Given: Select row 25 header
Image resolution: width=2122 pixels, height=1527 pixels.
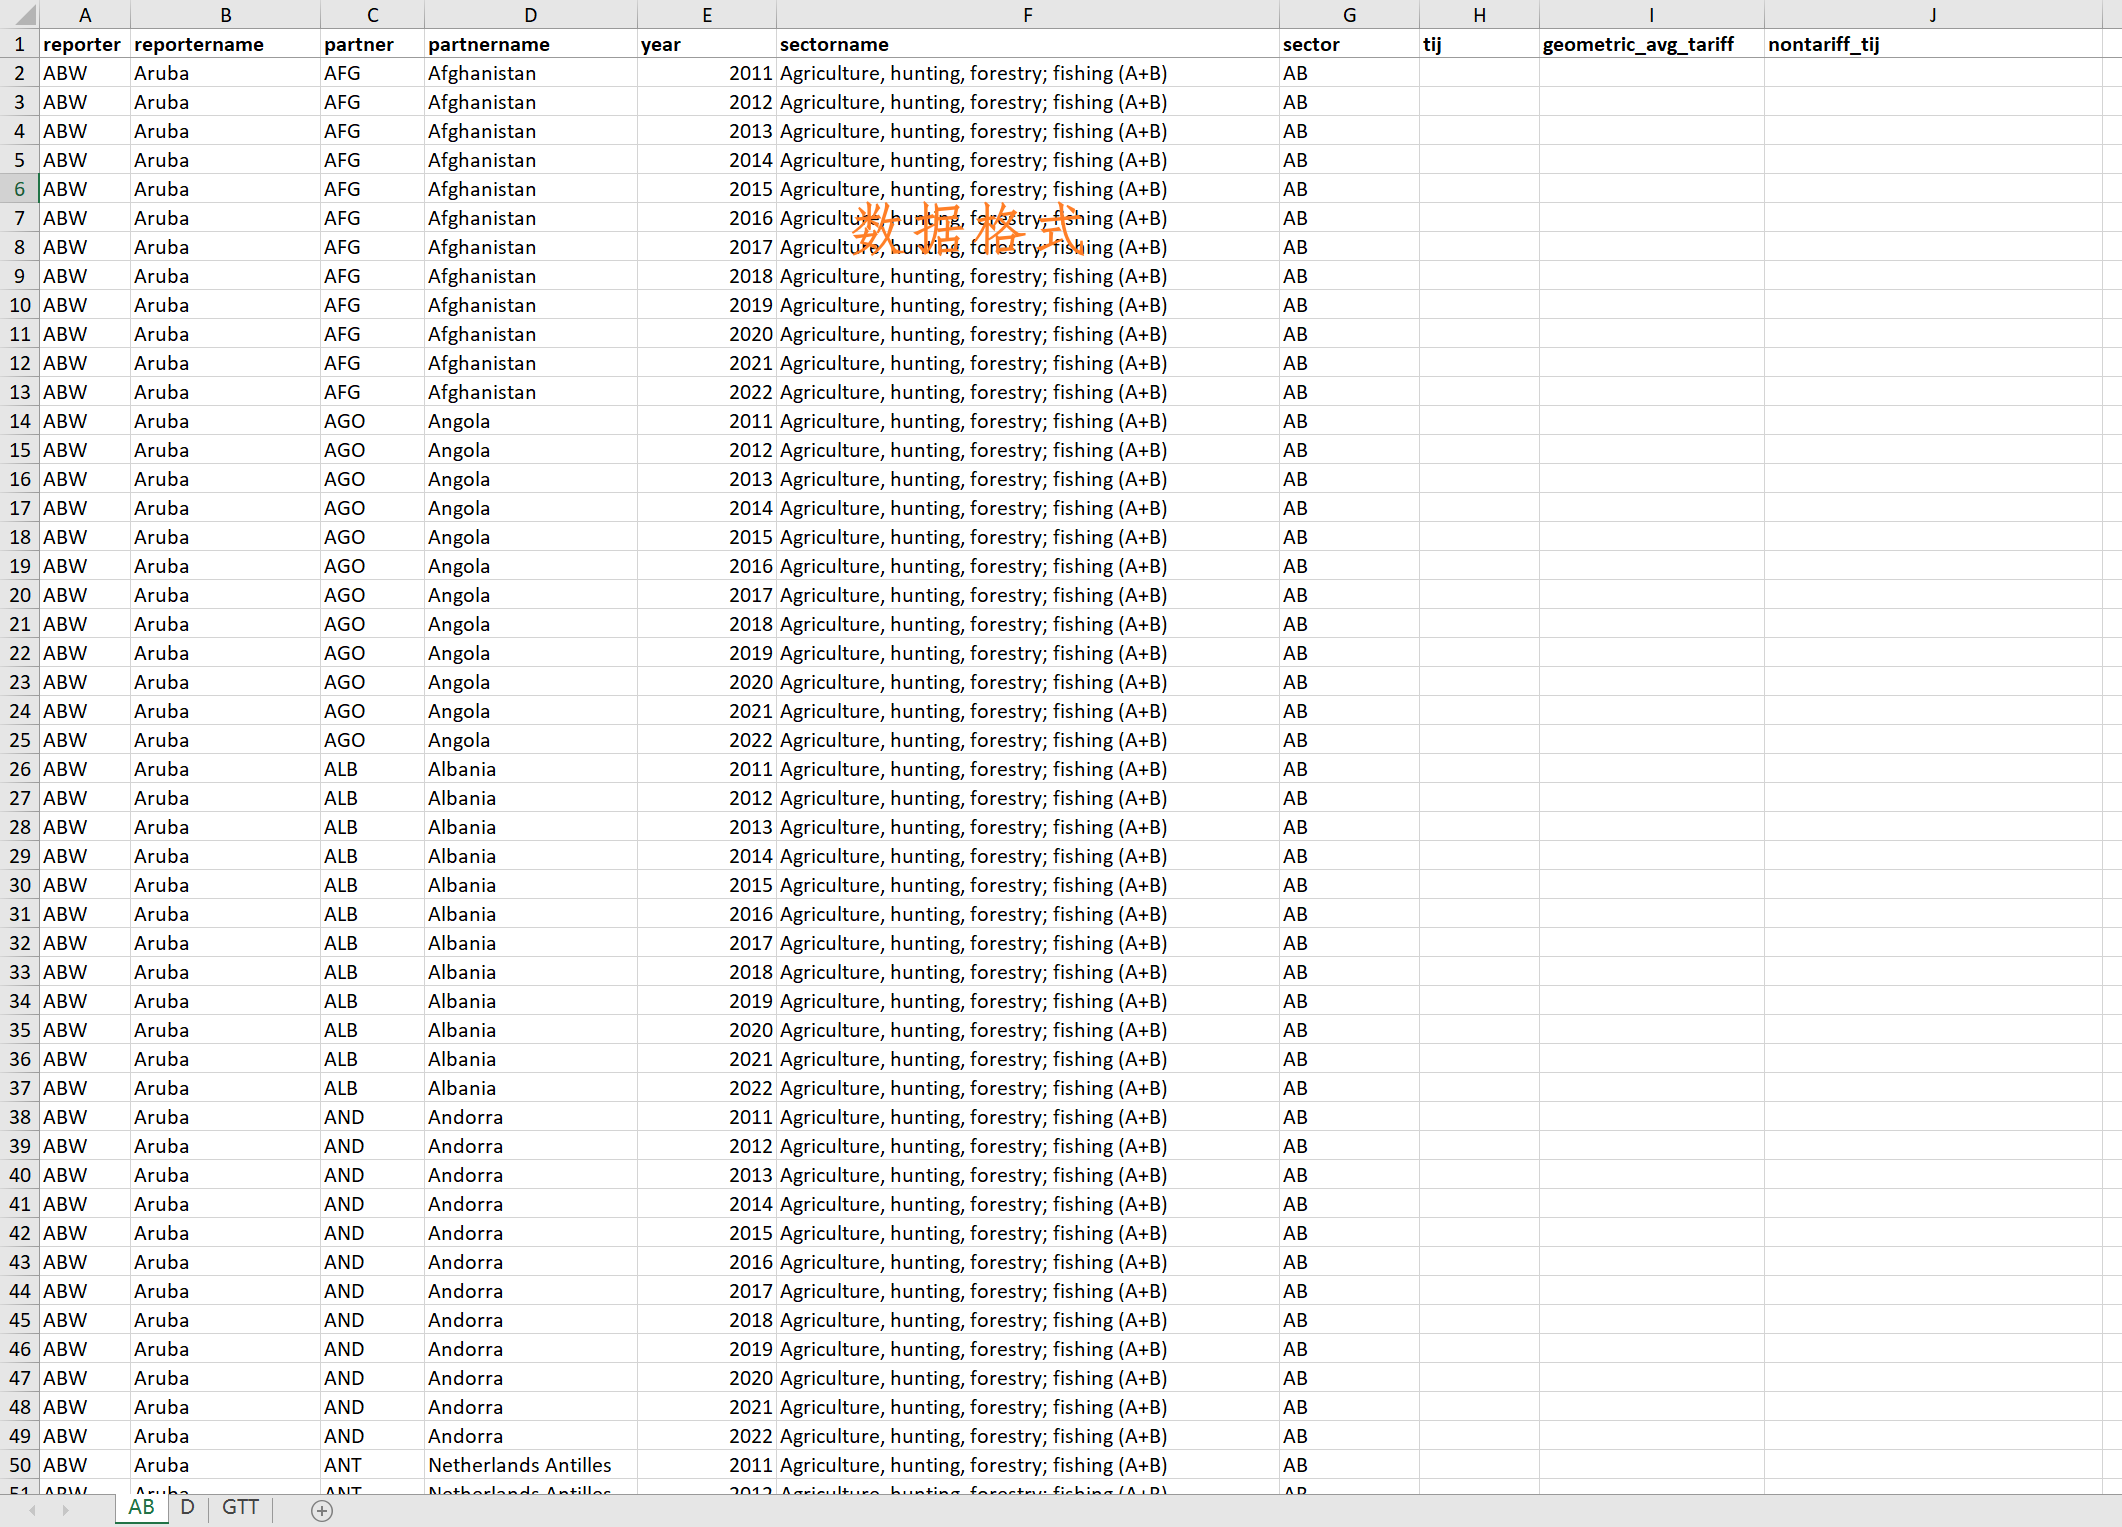Looking at the screenshot, I should [19, 740].
